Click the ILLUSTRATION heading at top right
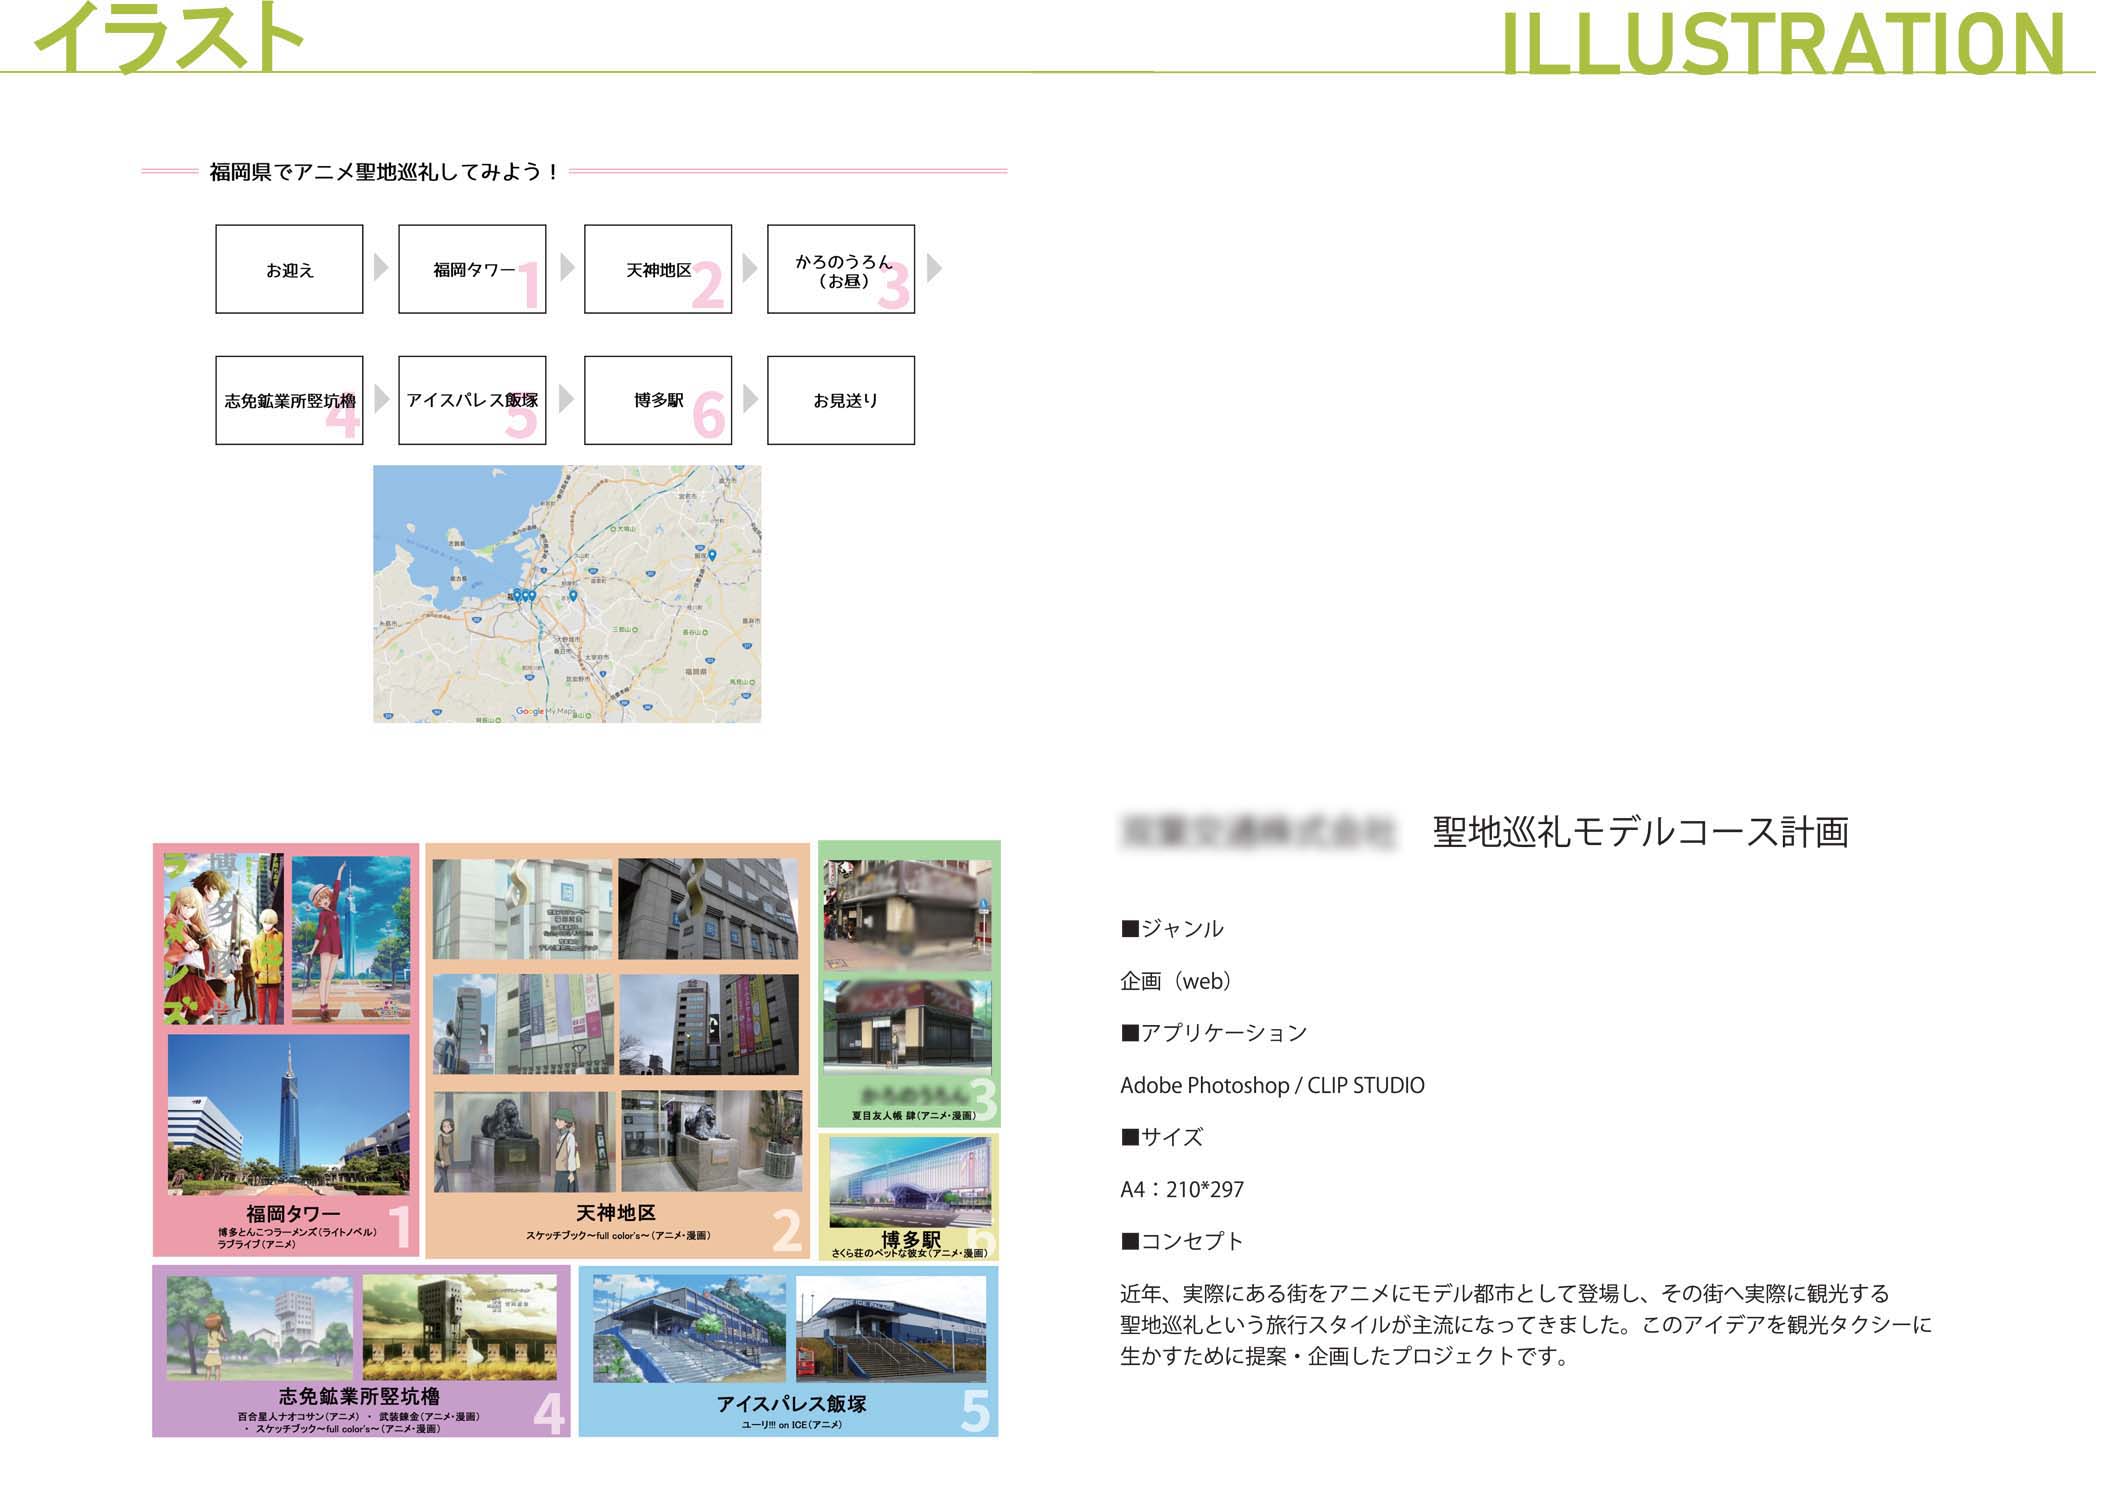The height and width of the screenshot is (1500, 2102). [x=1783, y=44]
